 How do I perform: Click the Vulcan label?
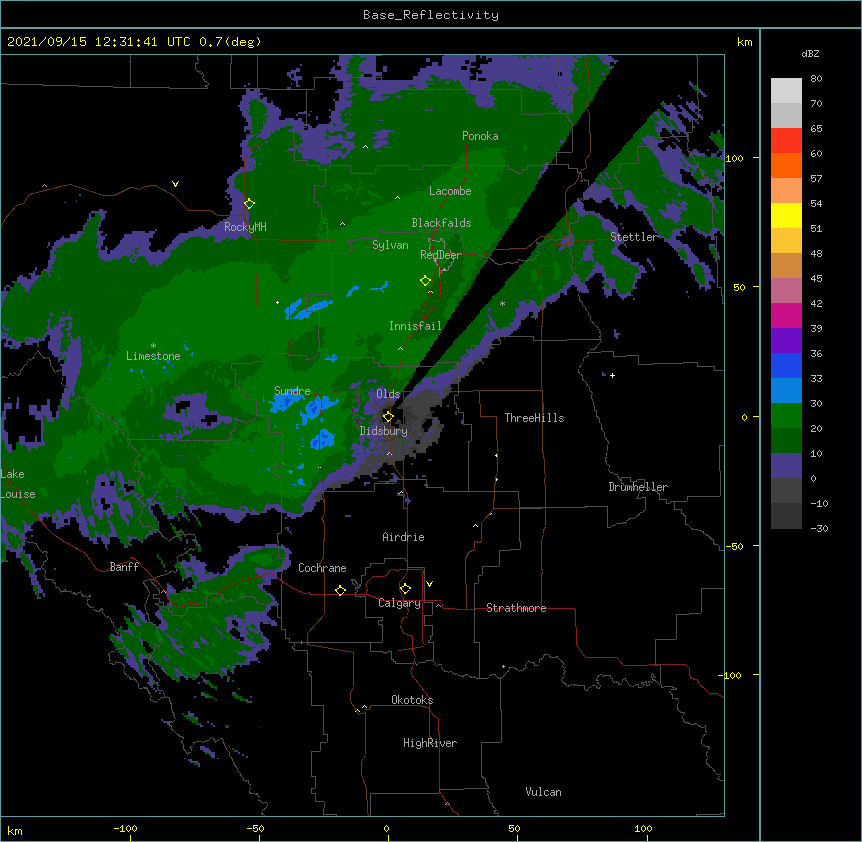tap(543, 792)
